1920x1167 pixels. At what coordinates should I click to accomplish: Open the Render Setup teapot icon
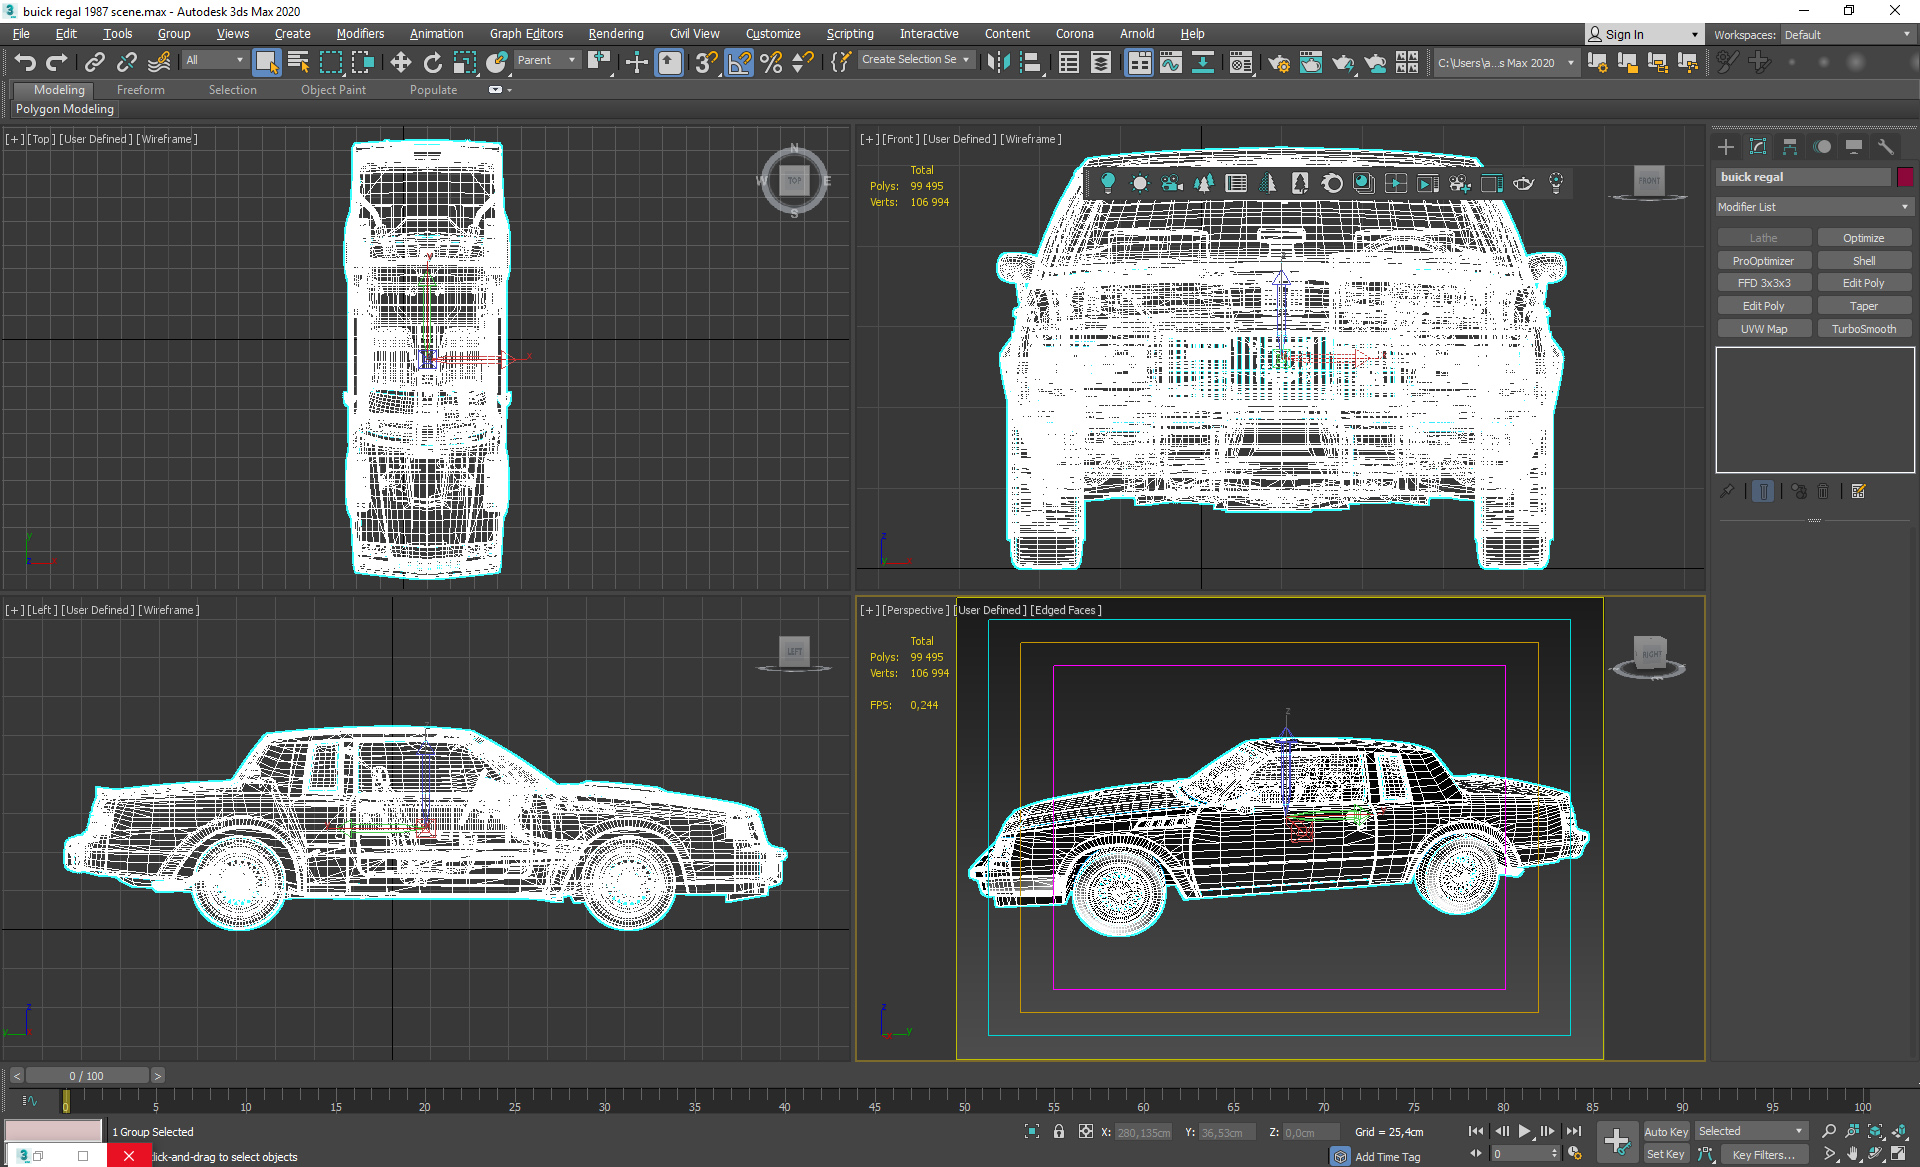click(1278, 63)
